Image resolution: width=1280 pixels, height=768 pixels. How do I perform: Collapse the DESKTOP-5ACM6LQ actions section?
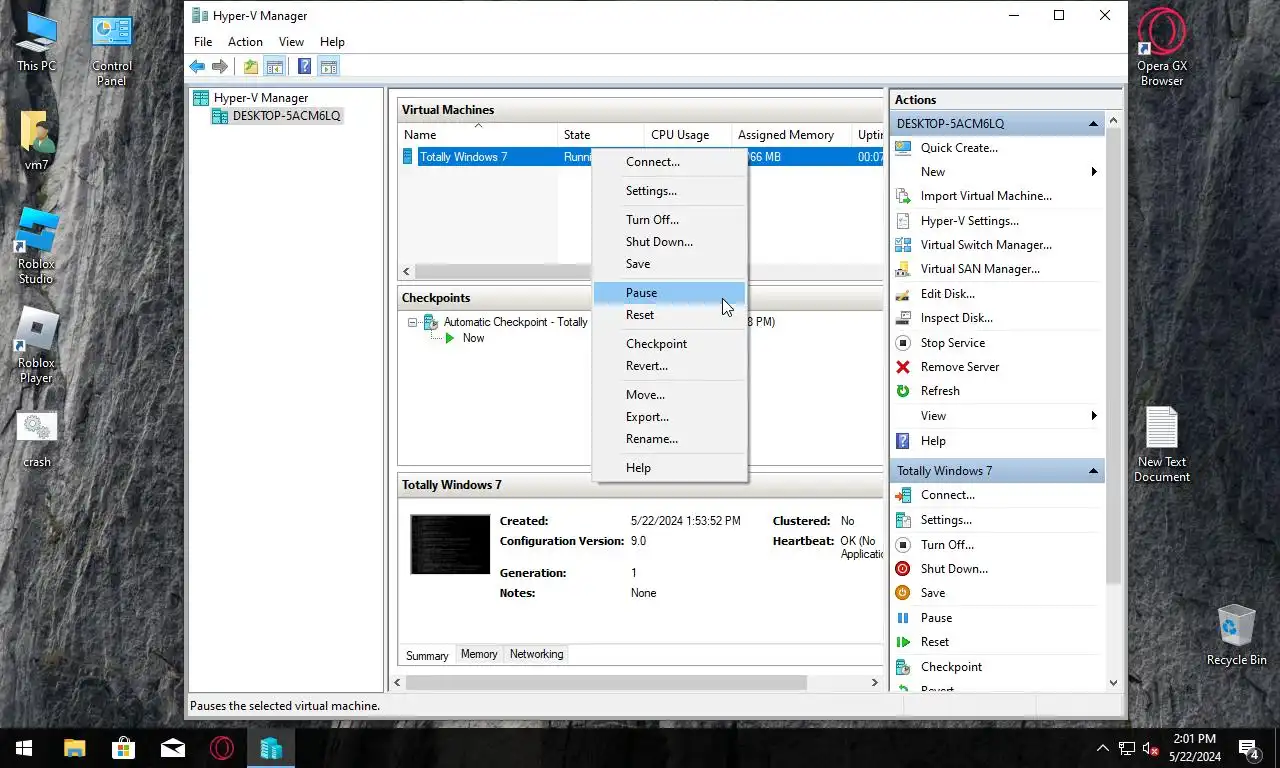tap(1093, 124)
